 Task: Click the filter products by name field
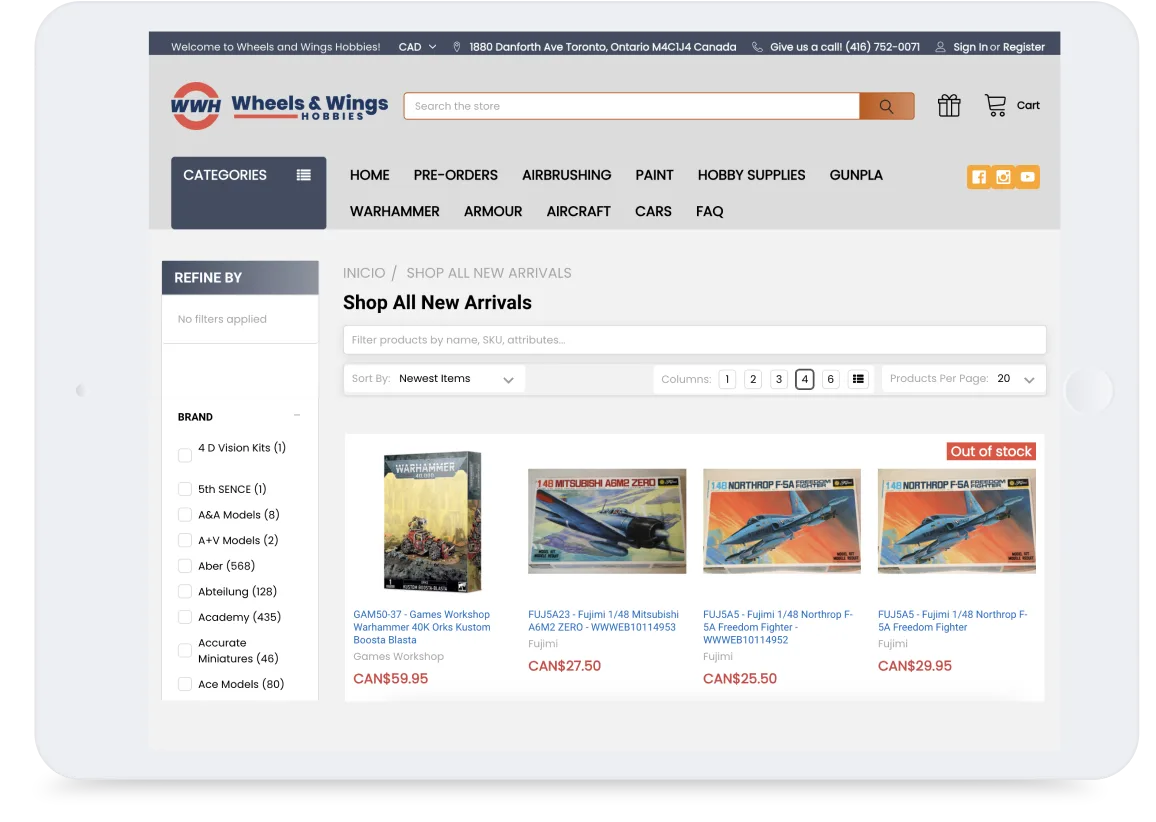click(694, 340)
